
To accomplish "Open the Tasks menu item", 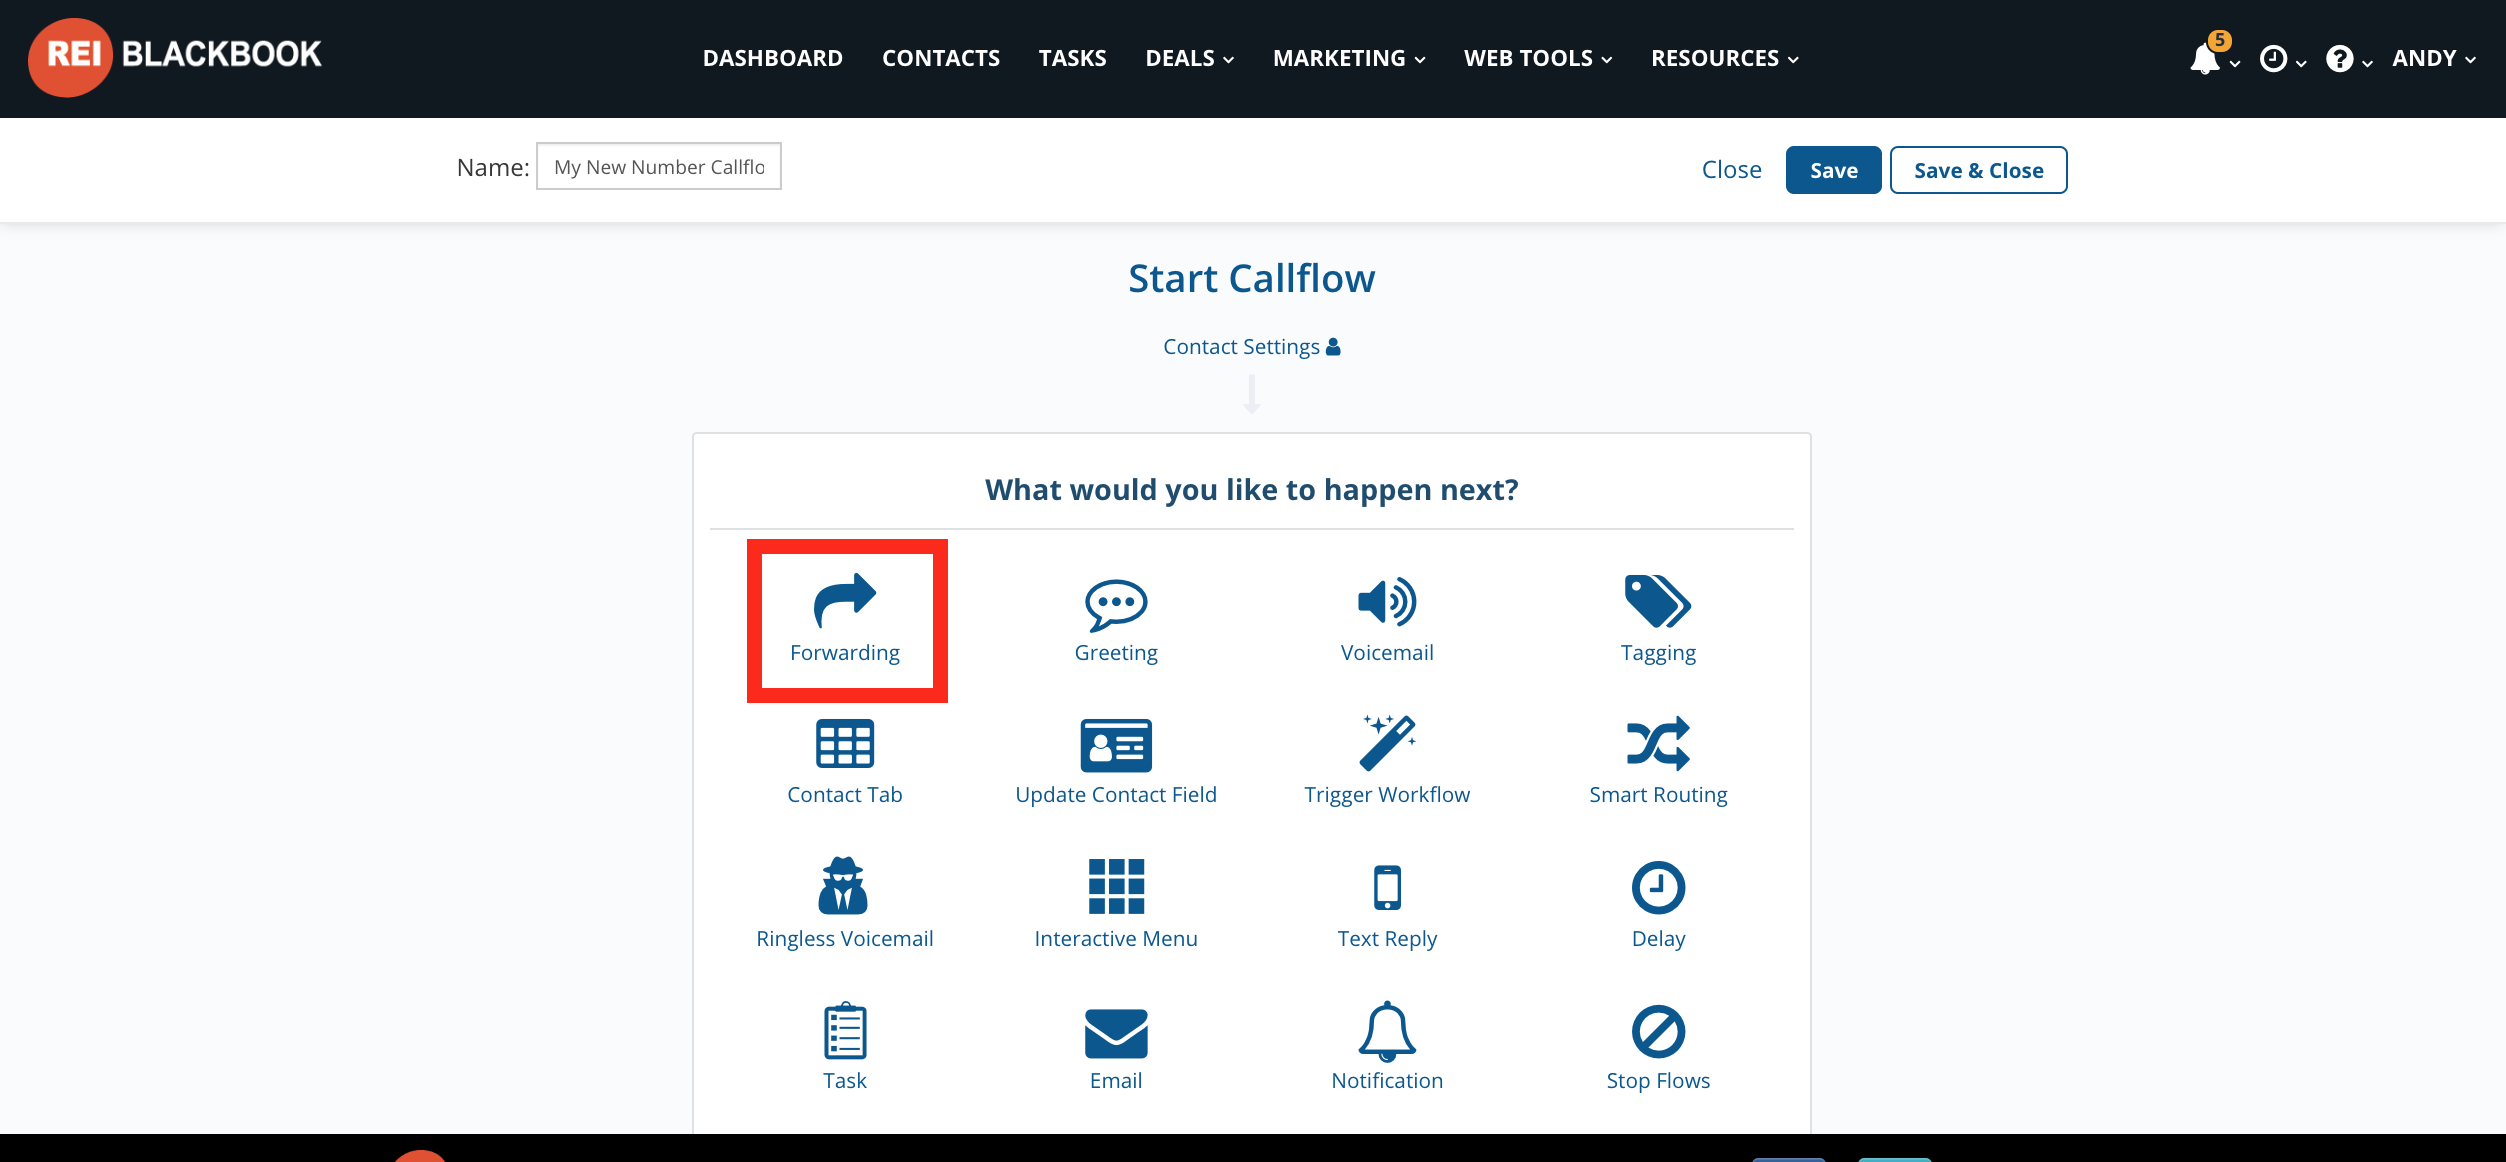I will pos(1072,58).
